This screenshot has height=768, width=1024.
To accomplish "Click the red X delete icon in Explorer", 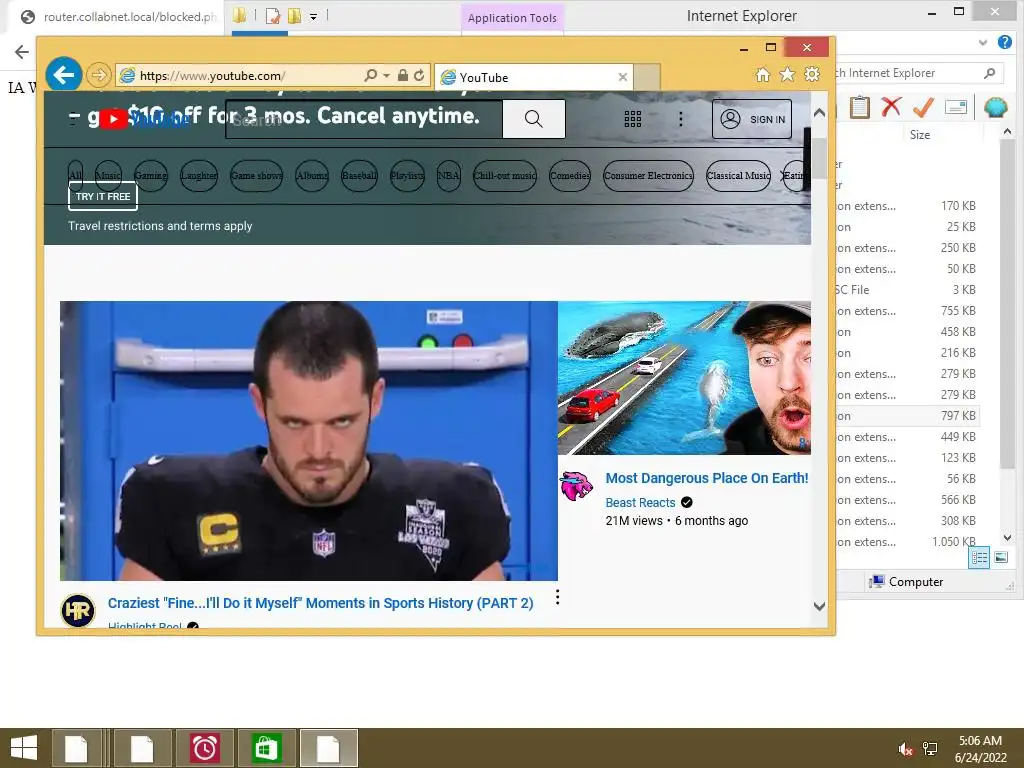I will point(891,106).
